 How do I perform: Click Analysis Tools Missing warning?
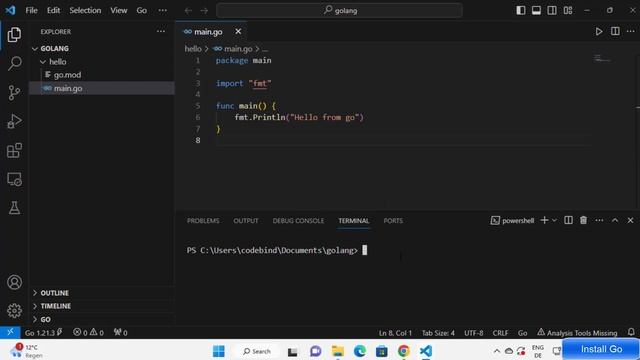coord(577,333)
